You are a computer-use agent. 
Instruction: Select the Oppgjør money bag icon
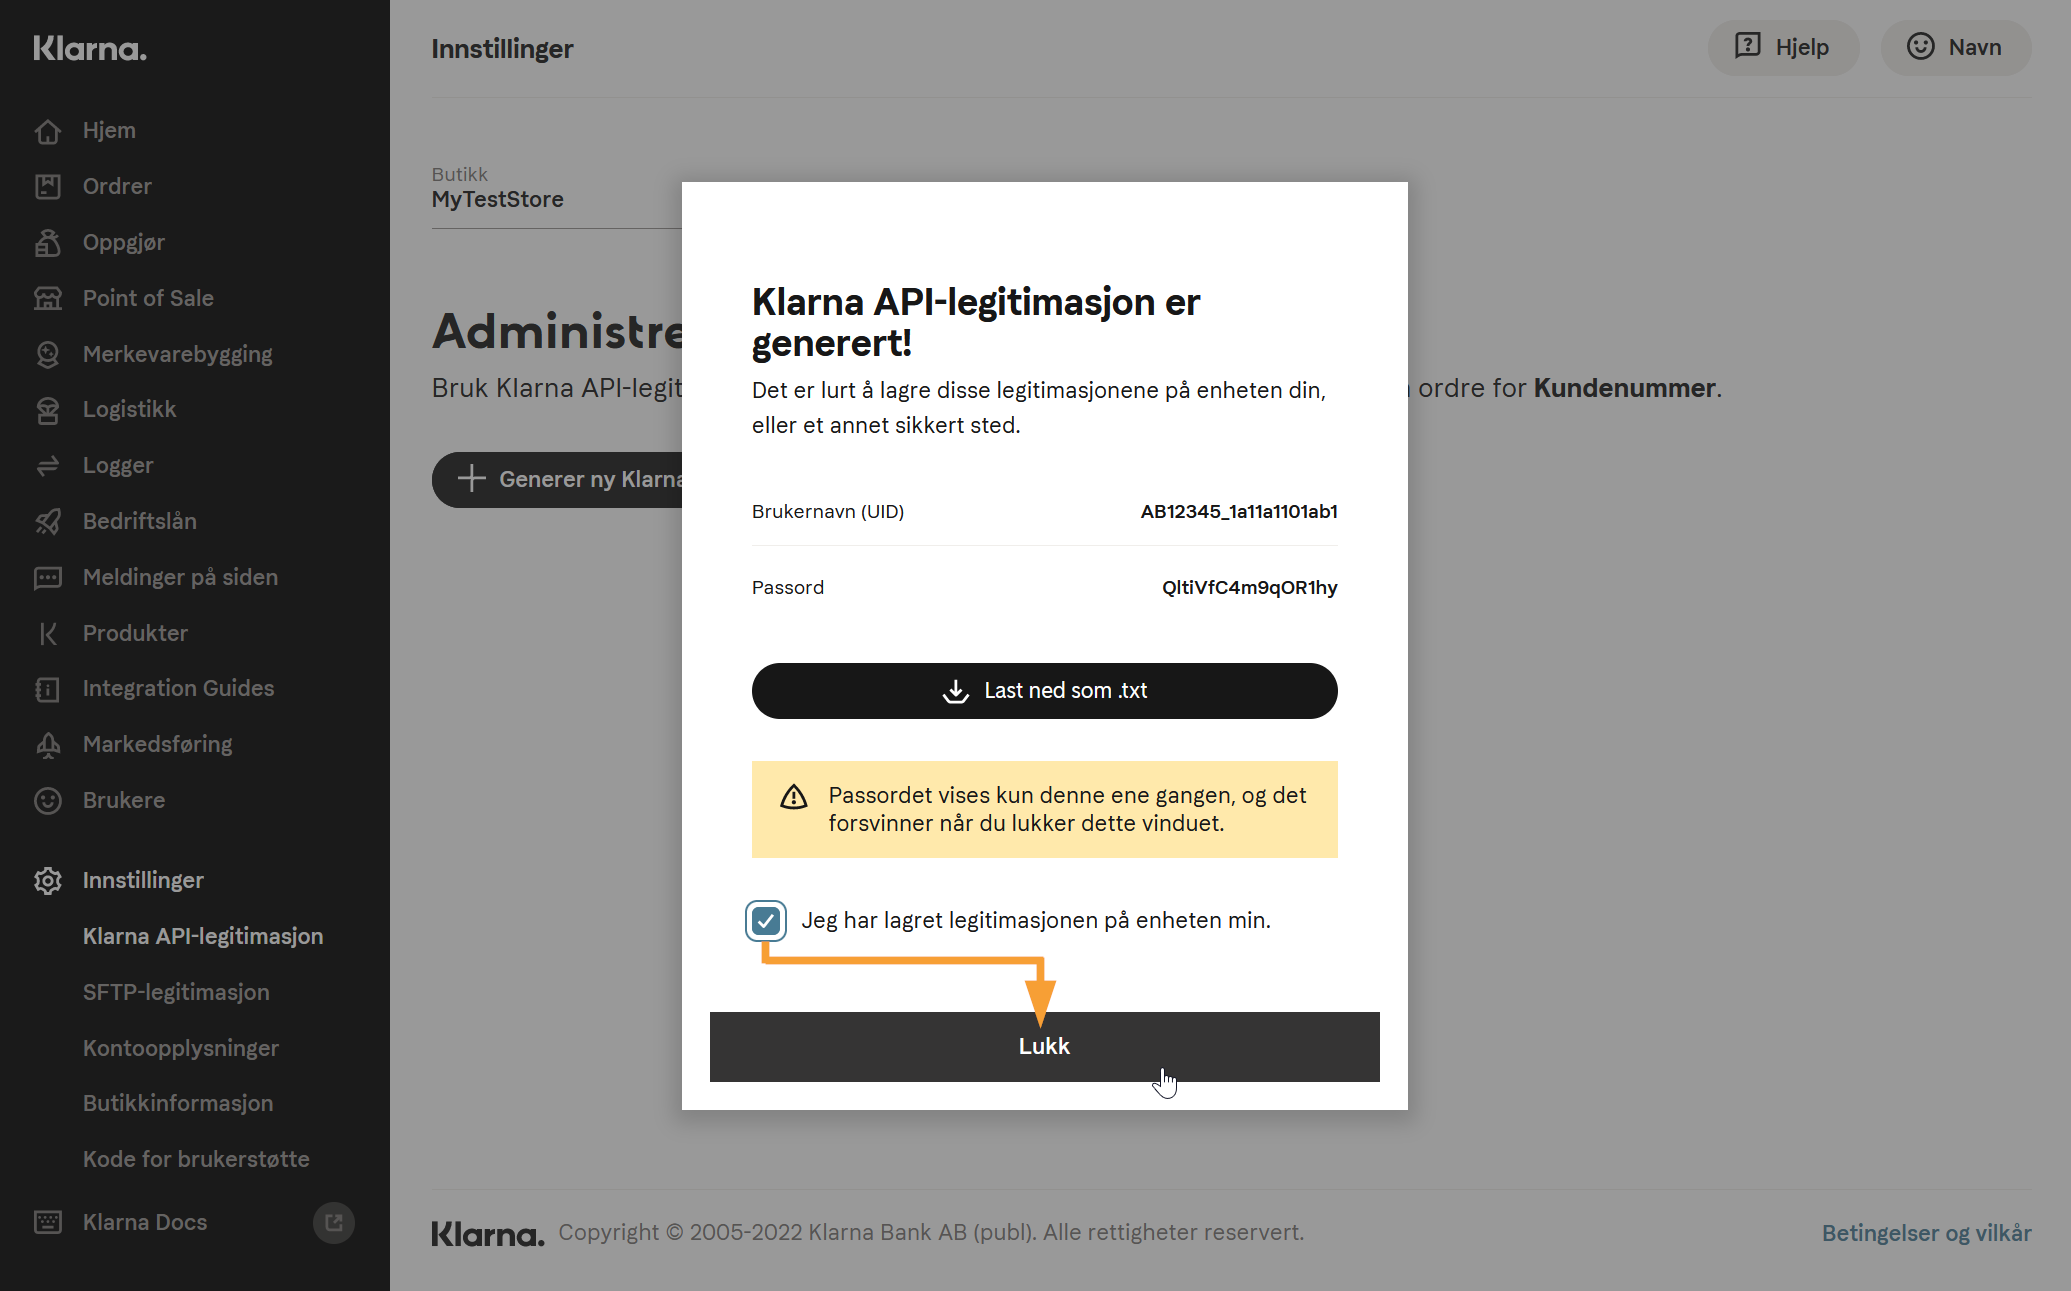[48, 243]
